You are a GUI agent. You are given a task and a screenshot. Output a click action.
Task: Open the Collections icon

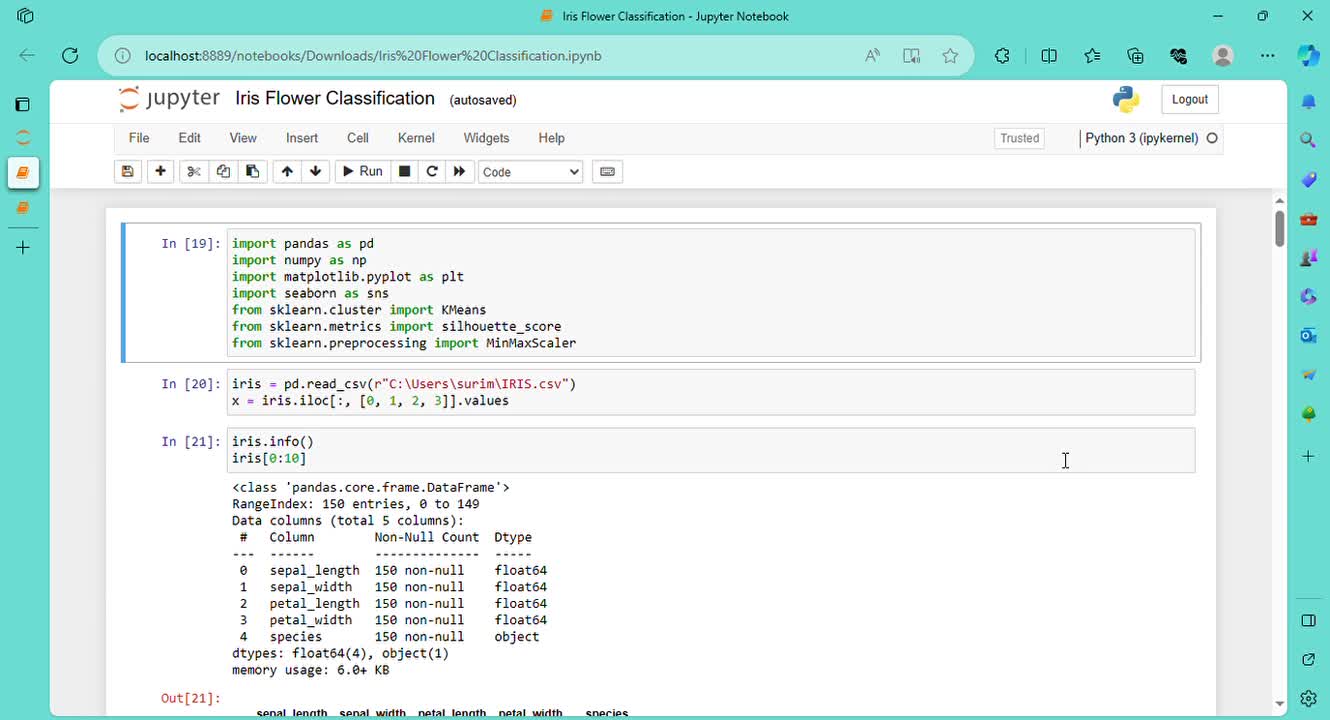point(1135,56)
